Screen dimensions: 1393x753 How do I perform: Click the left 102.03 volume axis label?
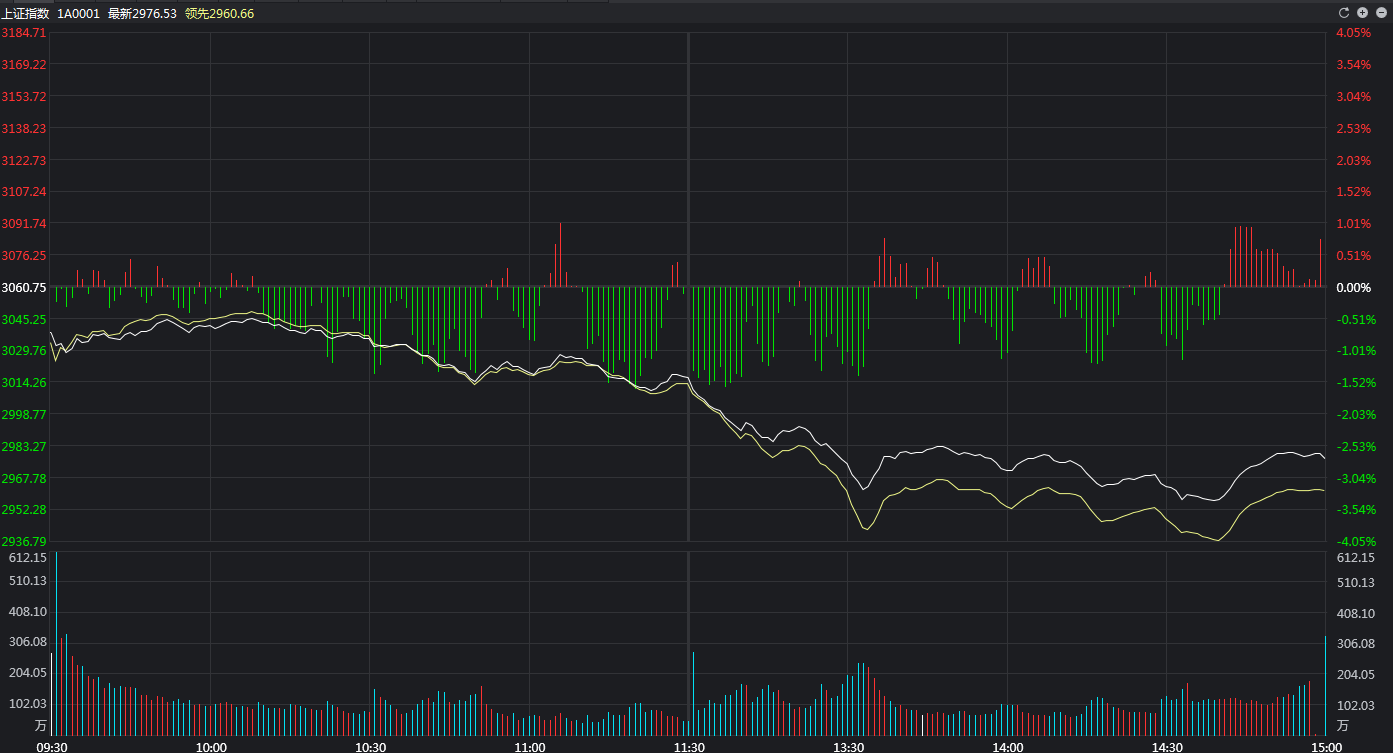click(x=27, y=704)
